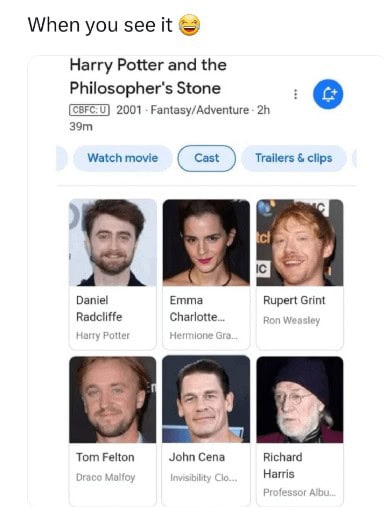Click the partially hidden tab left of Watch movie
The height and width of the screenshot is (507, 384).
[x=62, y=158]
